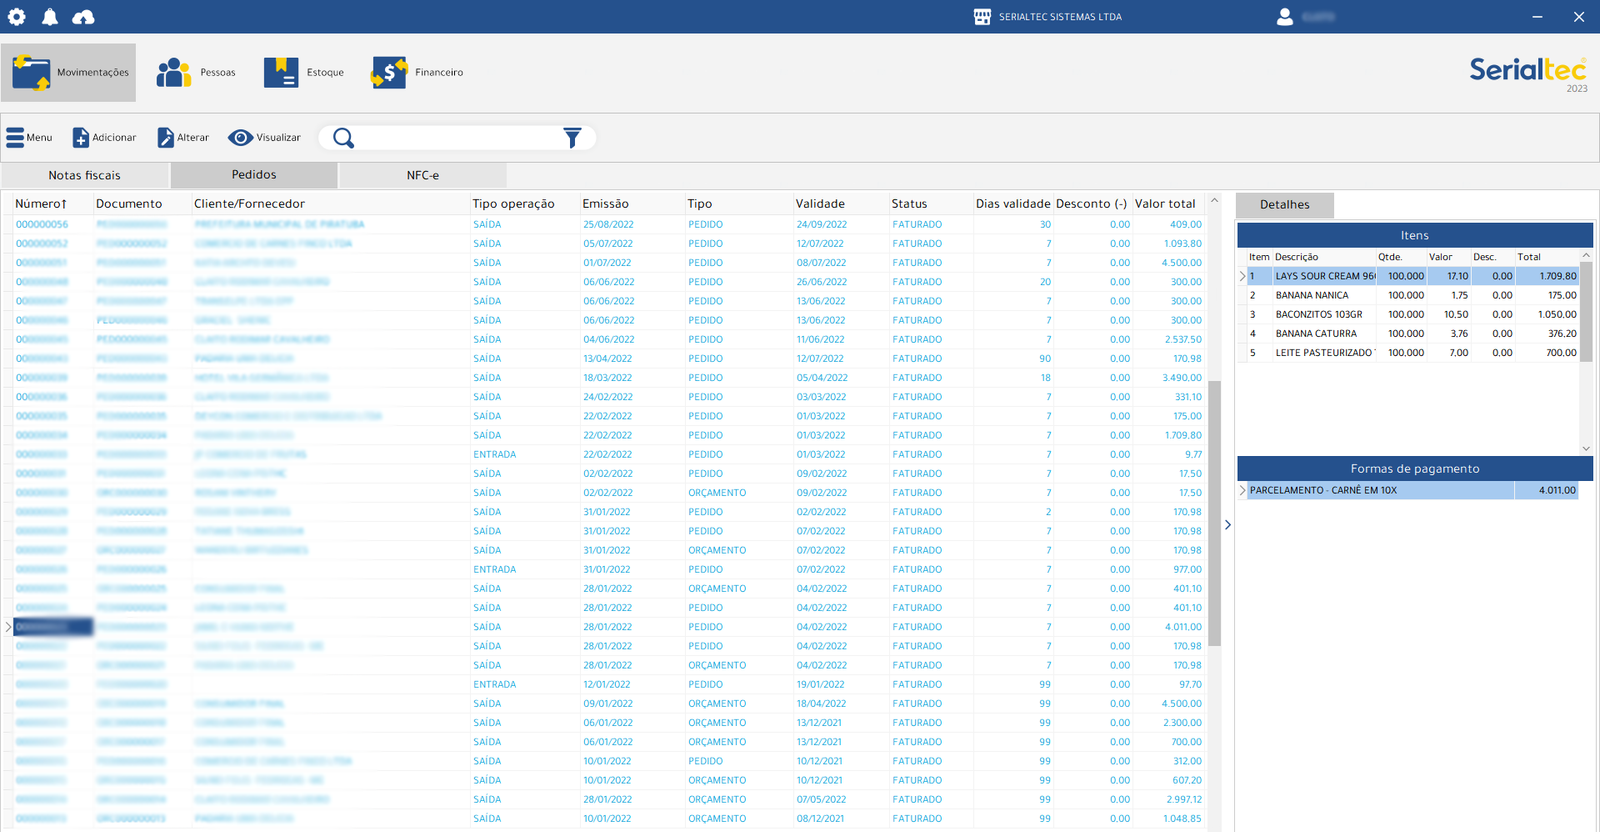Switch to the Notas fiscais tab
Image resolution: width=1600 pixels, height=832 pixels.
(x=85, y=175)
